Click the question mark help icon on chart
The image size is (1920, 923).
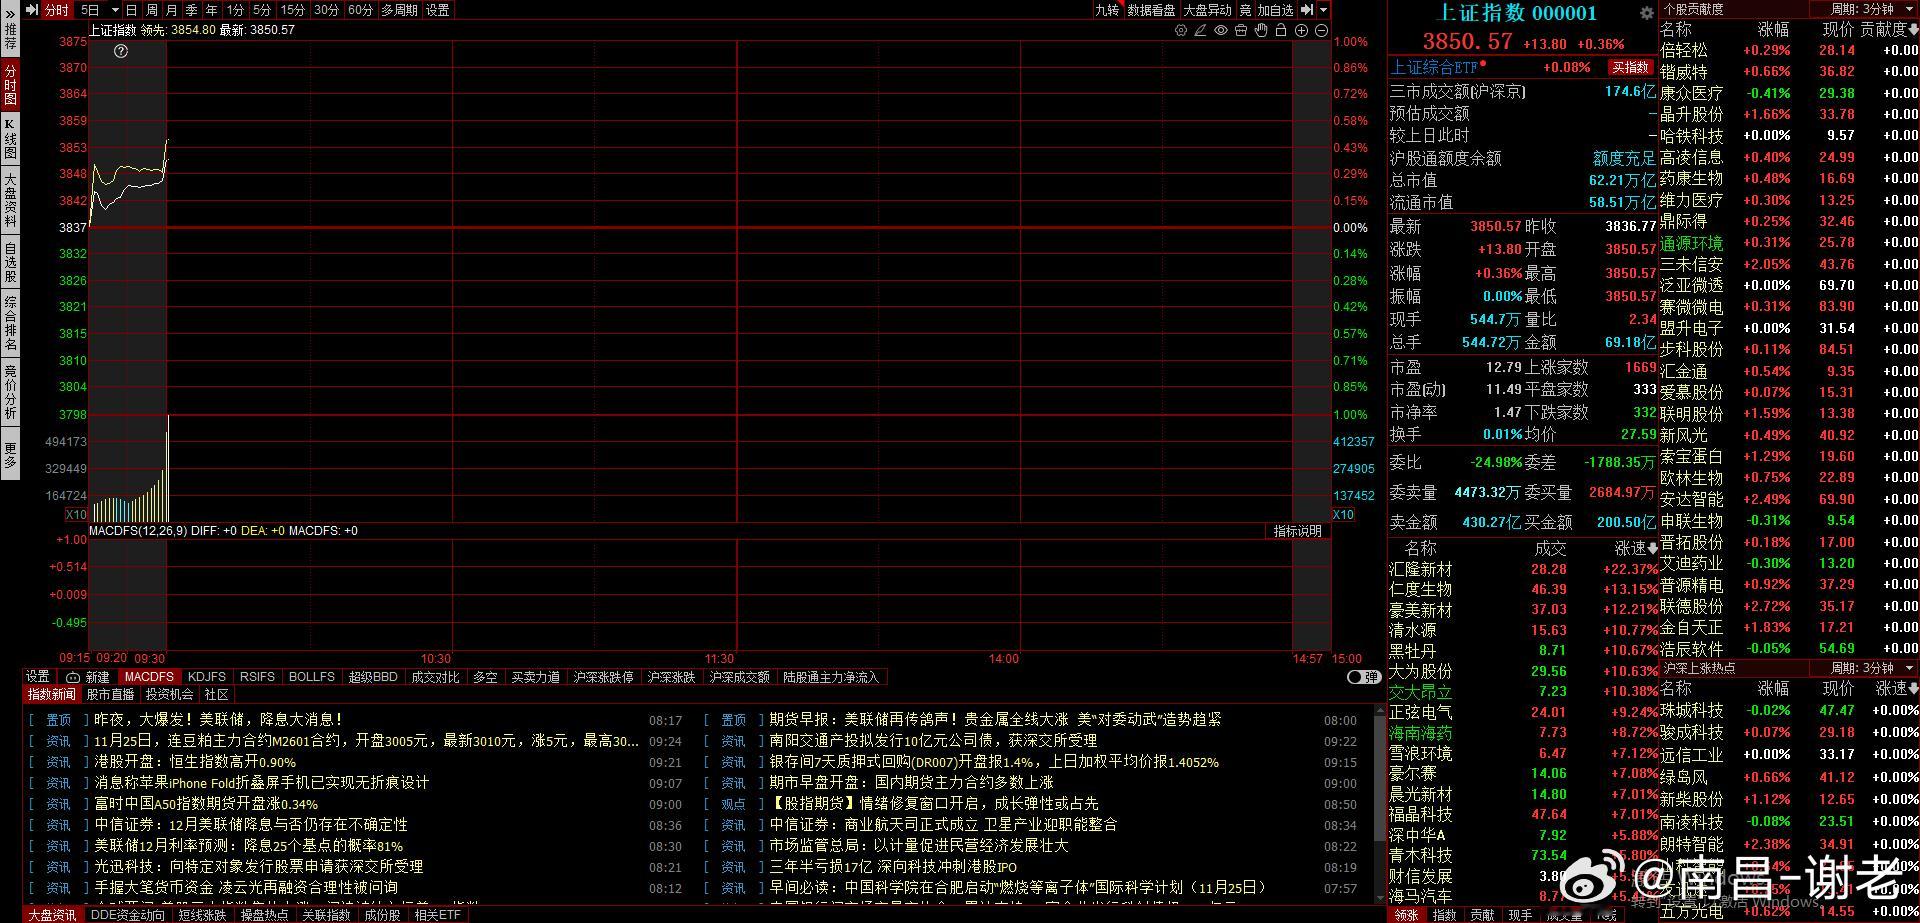click(x=121, y=51)
